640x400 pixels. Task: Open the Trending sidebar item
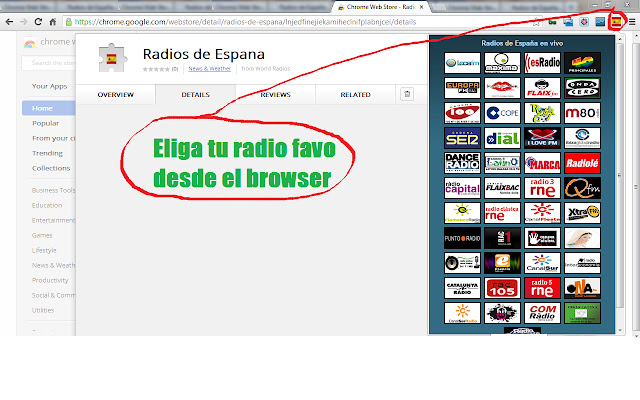[x=47, y=153]
